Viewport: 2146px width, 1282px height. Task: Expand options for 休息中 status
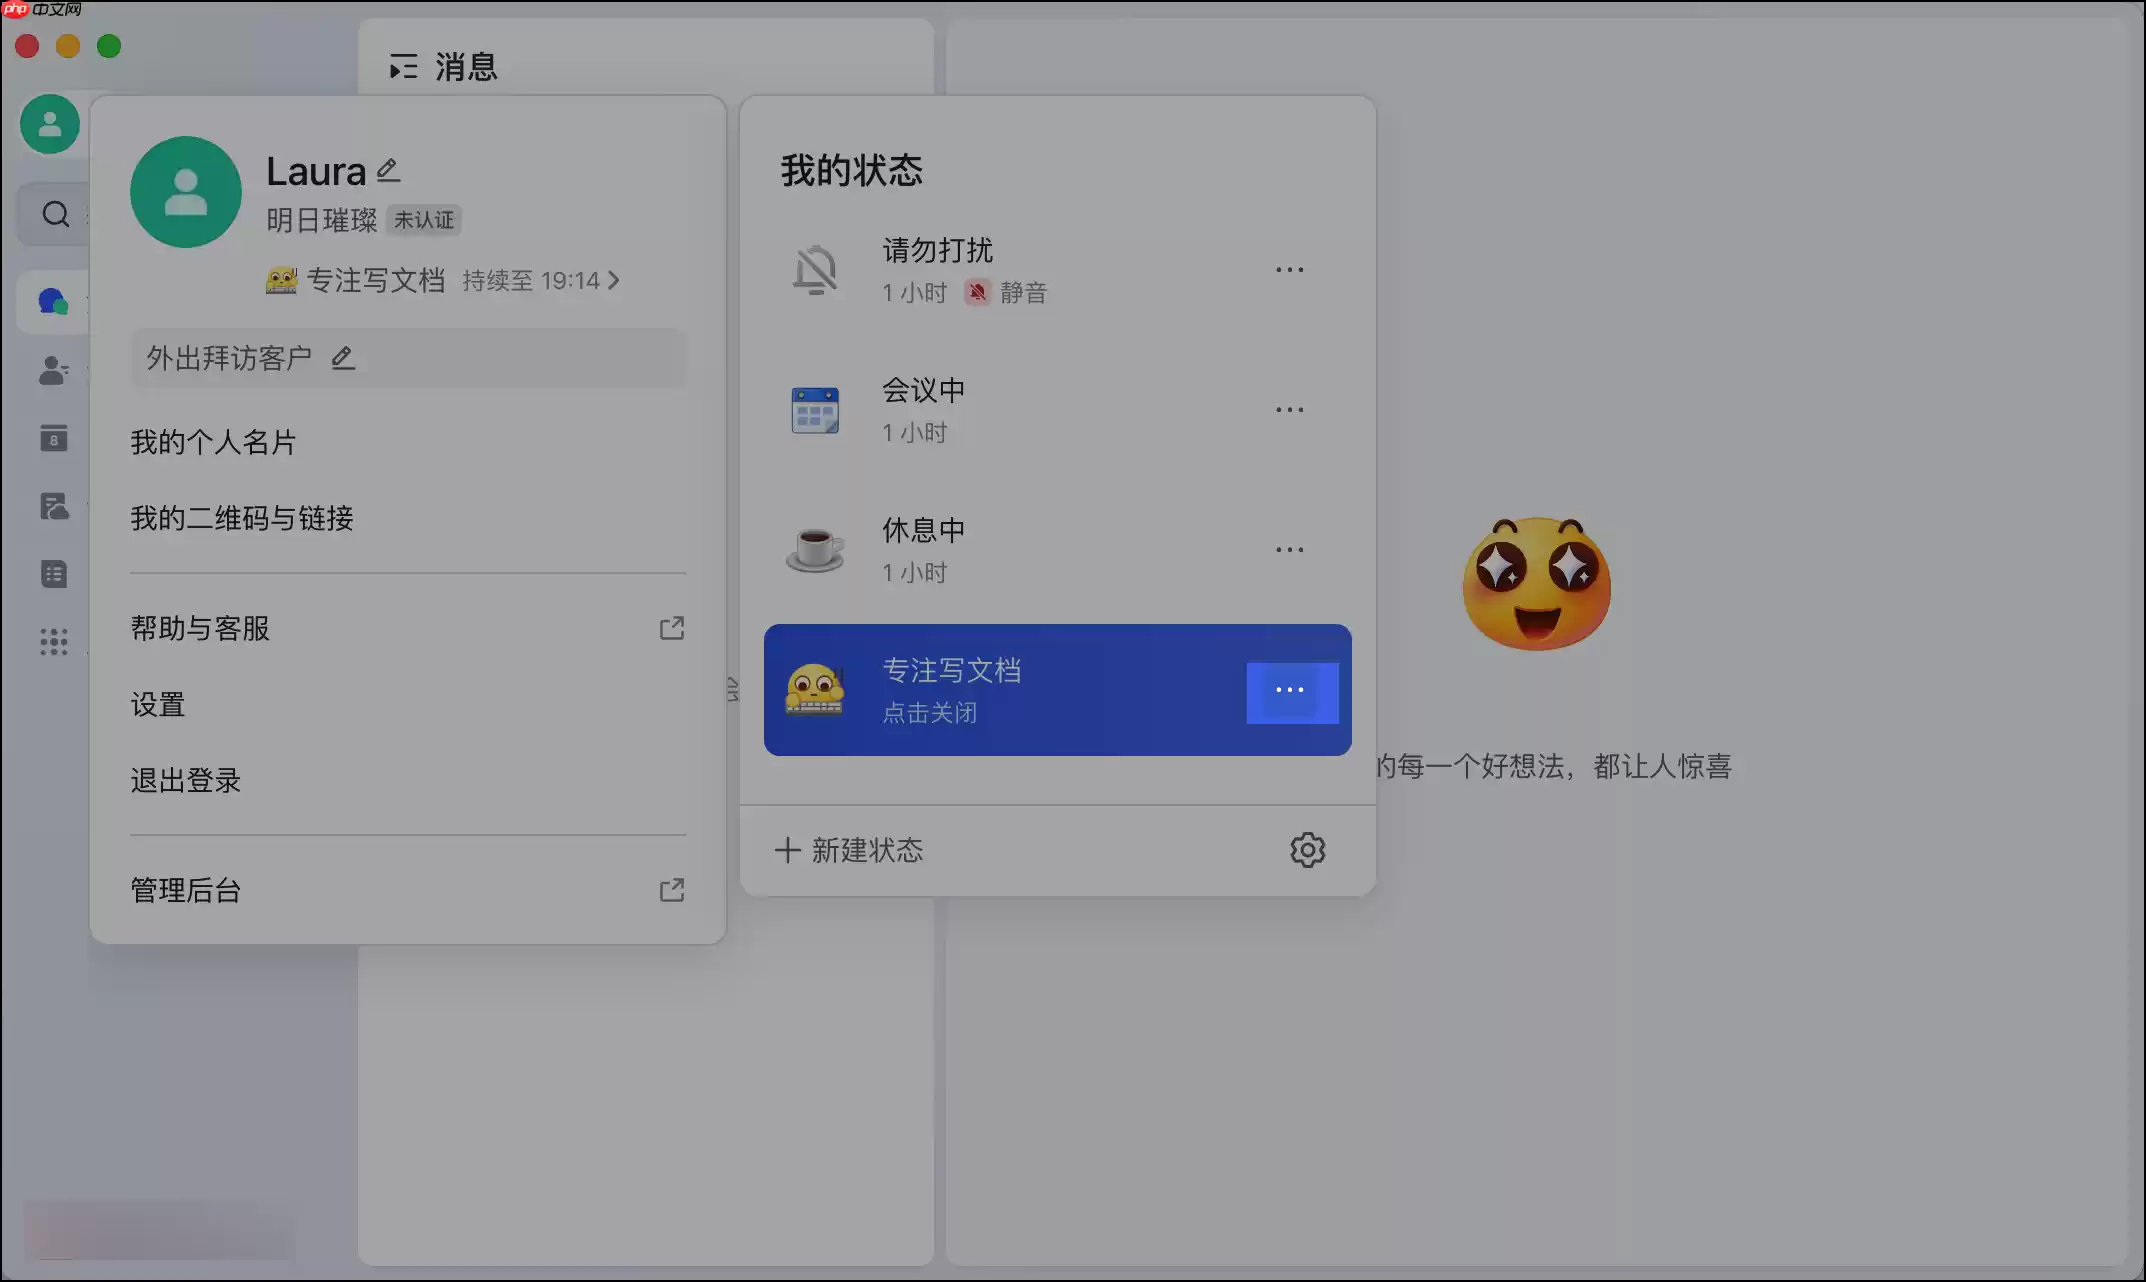[1289, 549]
